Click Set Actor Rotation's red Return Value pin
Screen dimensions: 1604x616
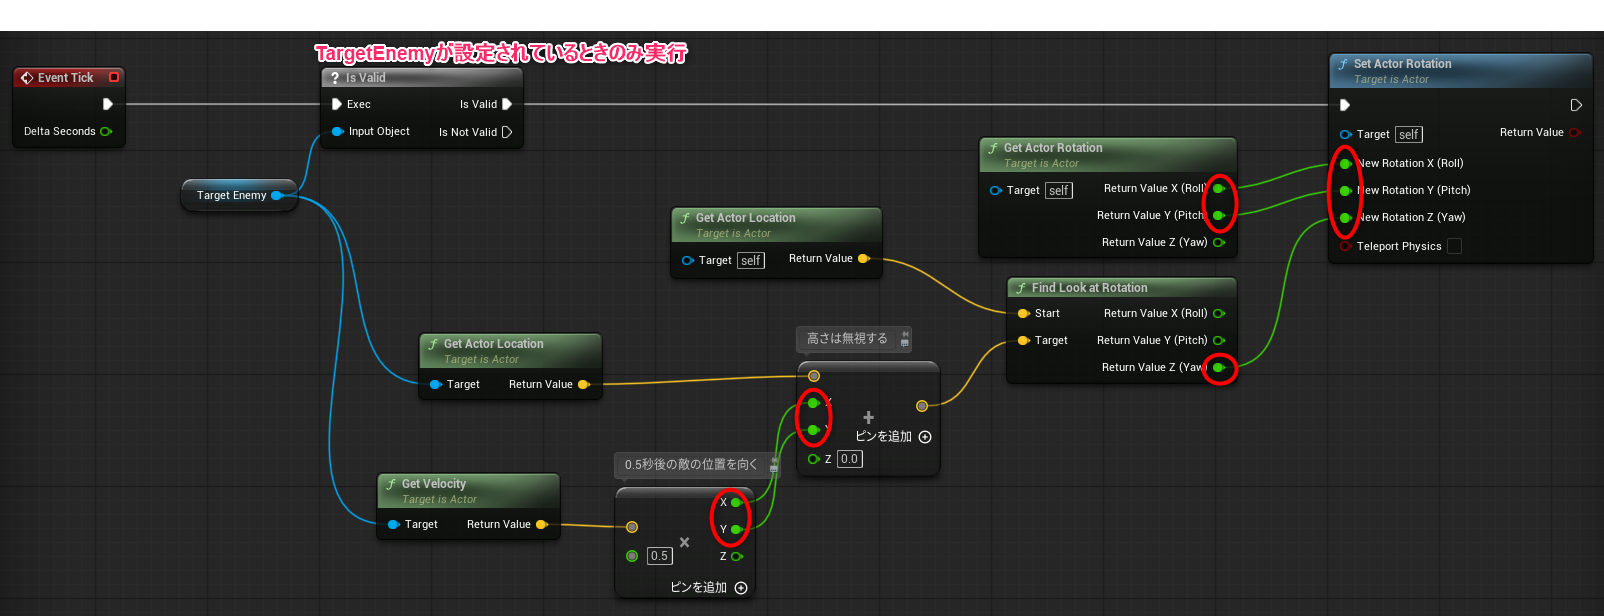tap(1576, 132)
